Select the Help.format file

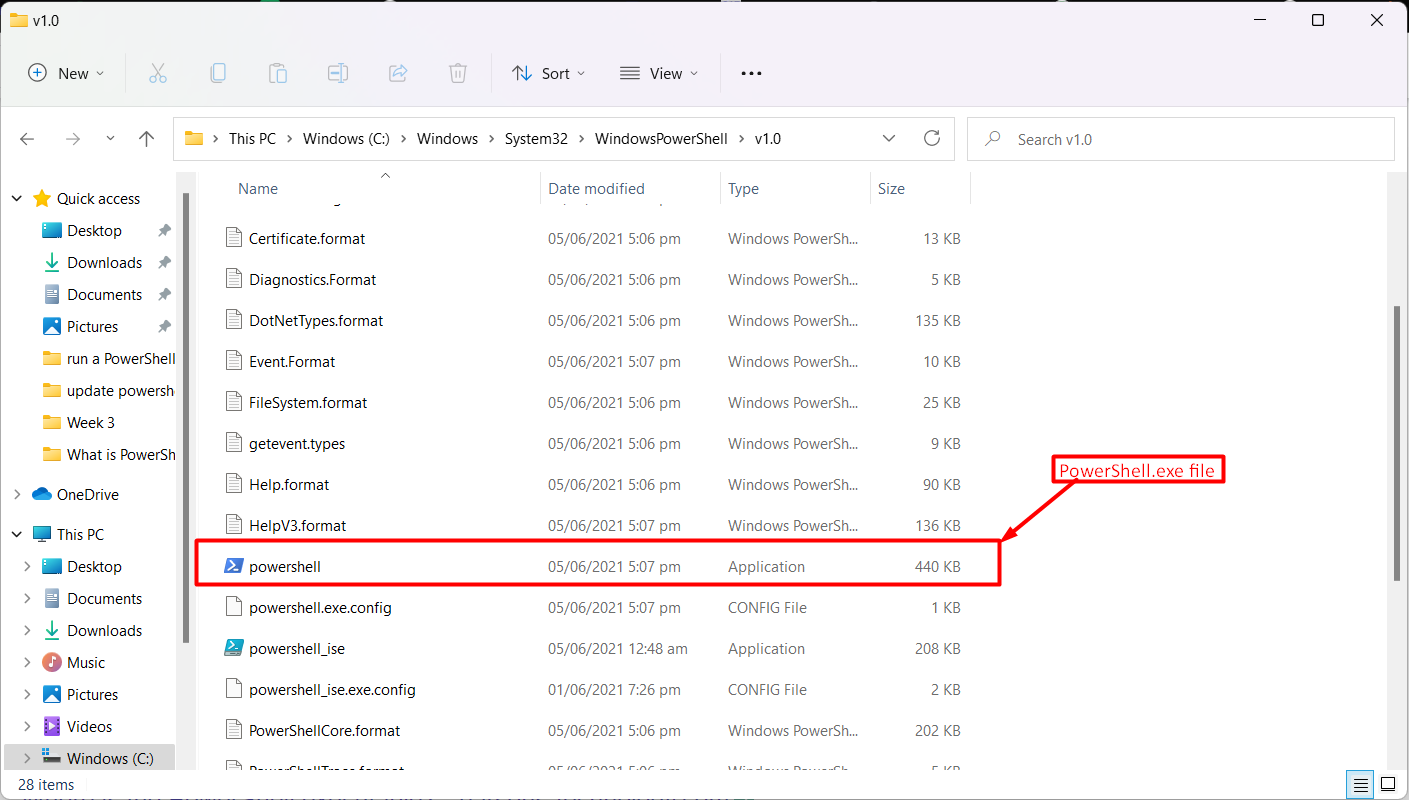click(x=289, y=484)
